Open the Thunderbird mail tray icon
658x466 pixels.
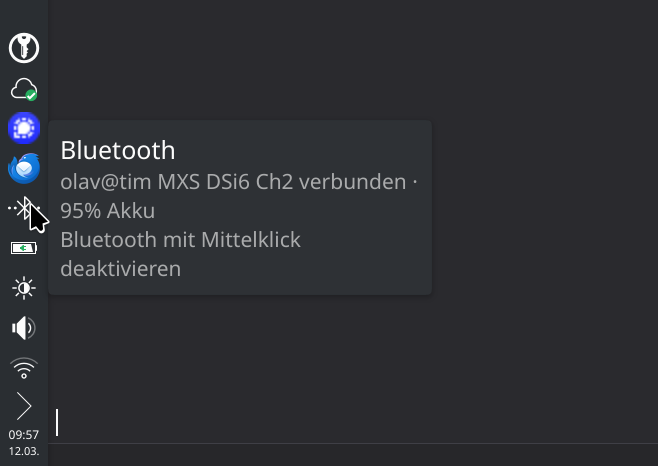pyautogui.click(x=24, y=168)
